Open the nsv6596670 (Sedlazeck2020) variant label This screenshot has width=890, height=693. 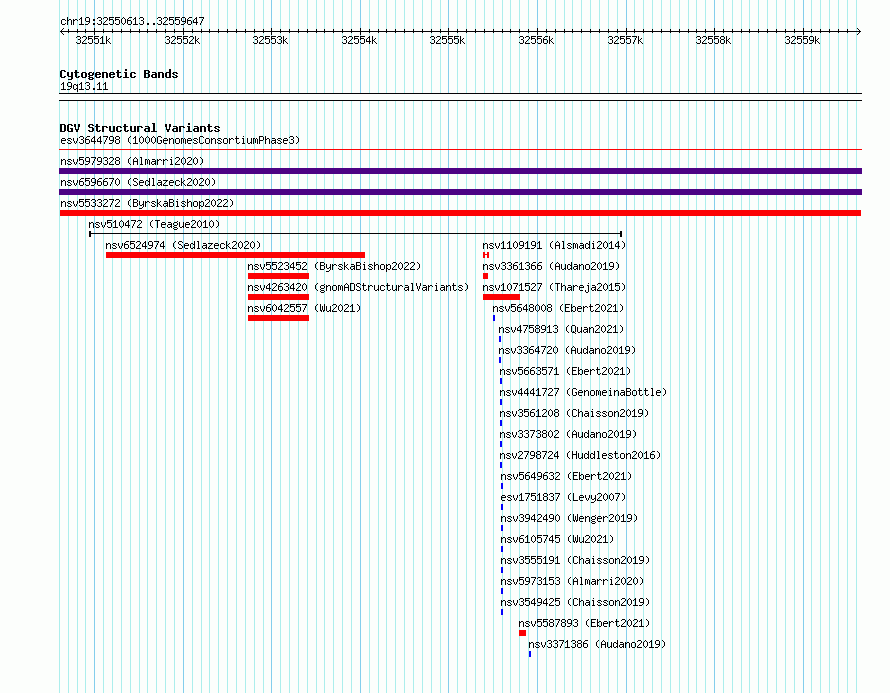138,182
